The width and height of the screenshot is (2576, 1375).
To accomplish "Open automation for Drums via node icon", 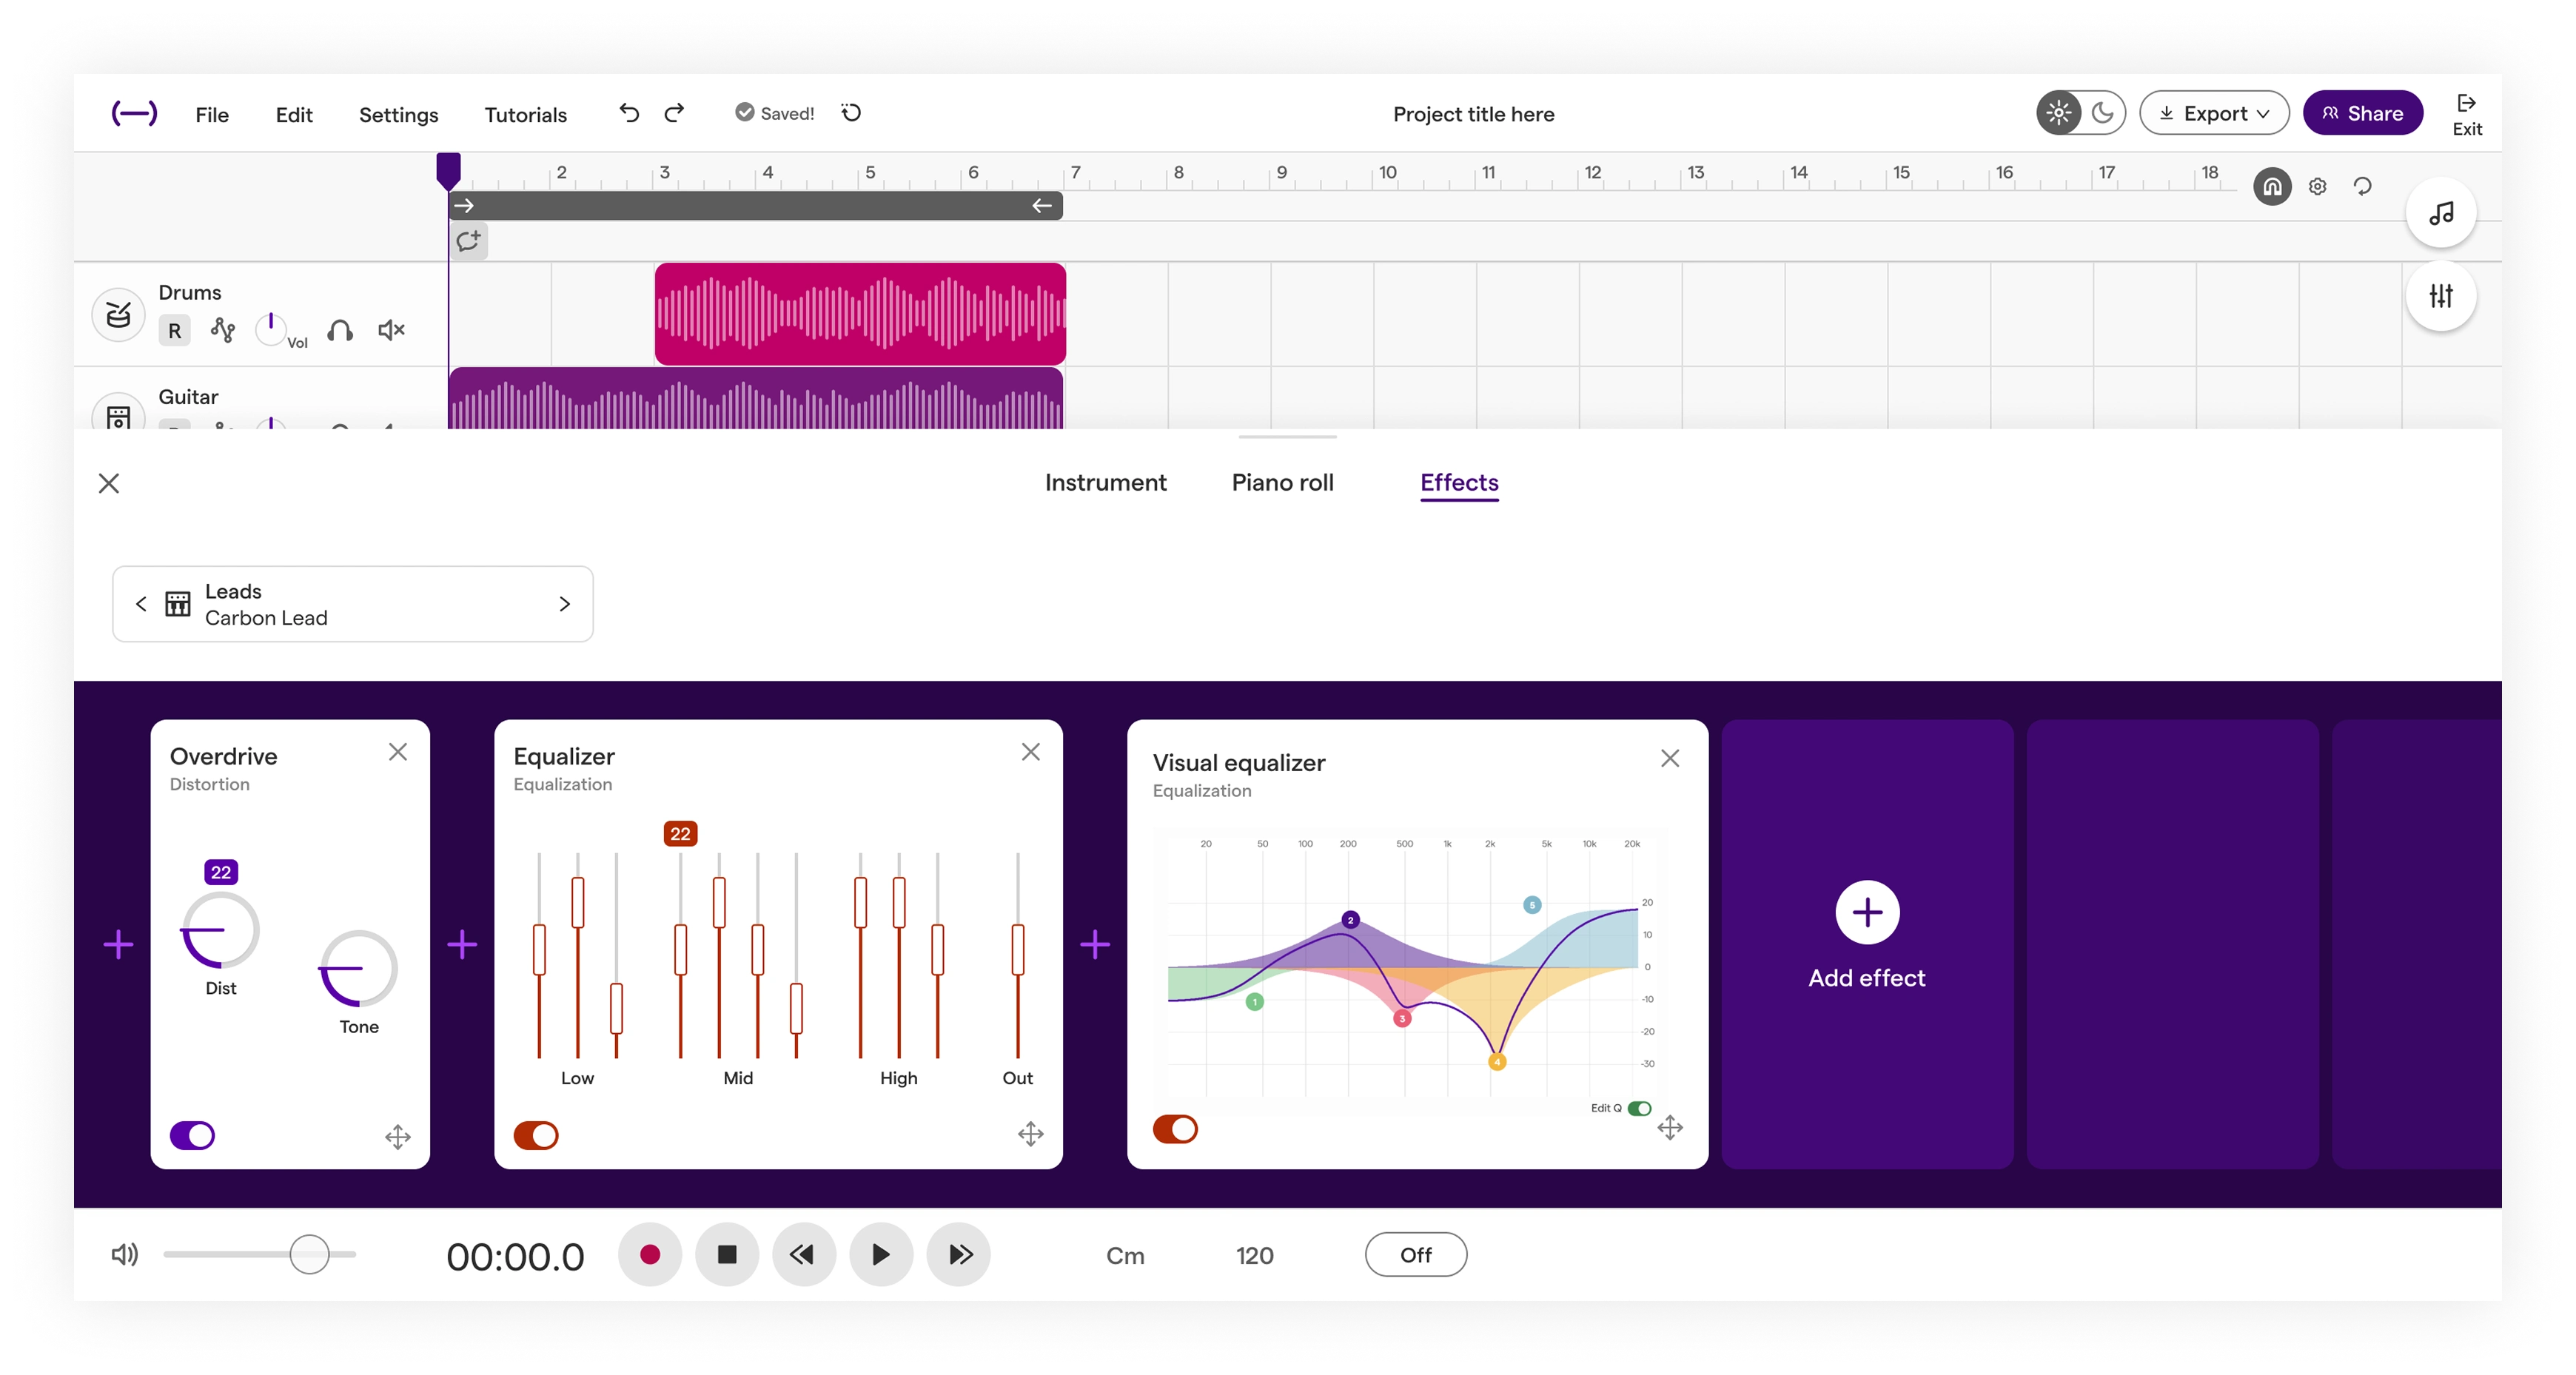I will tap(223, 330).
